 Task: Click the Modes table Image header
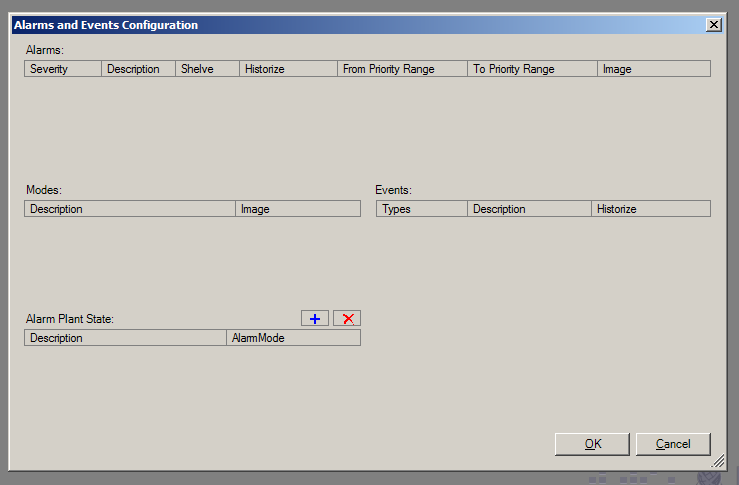tap(298, 209)
